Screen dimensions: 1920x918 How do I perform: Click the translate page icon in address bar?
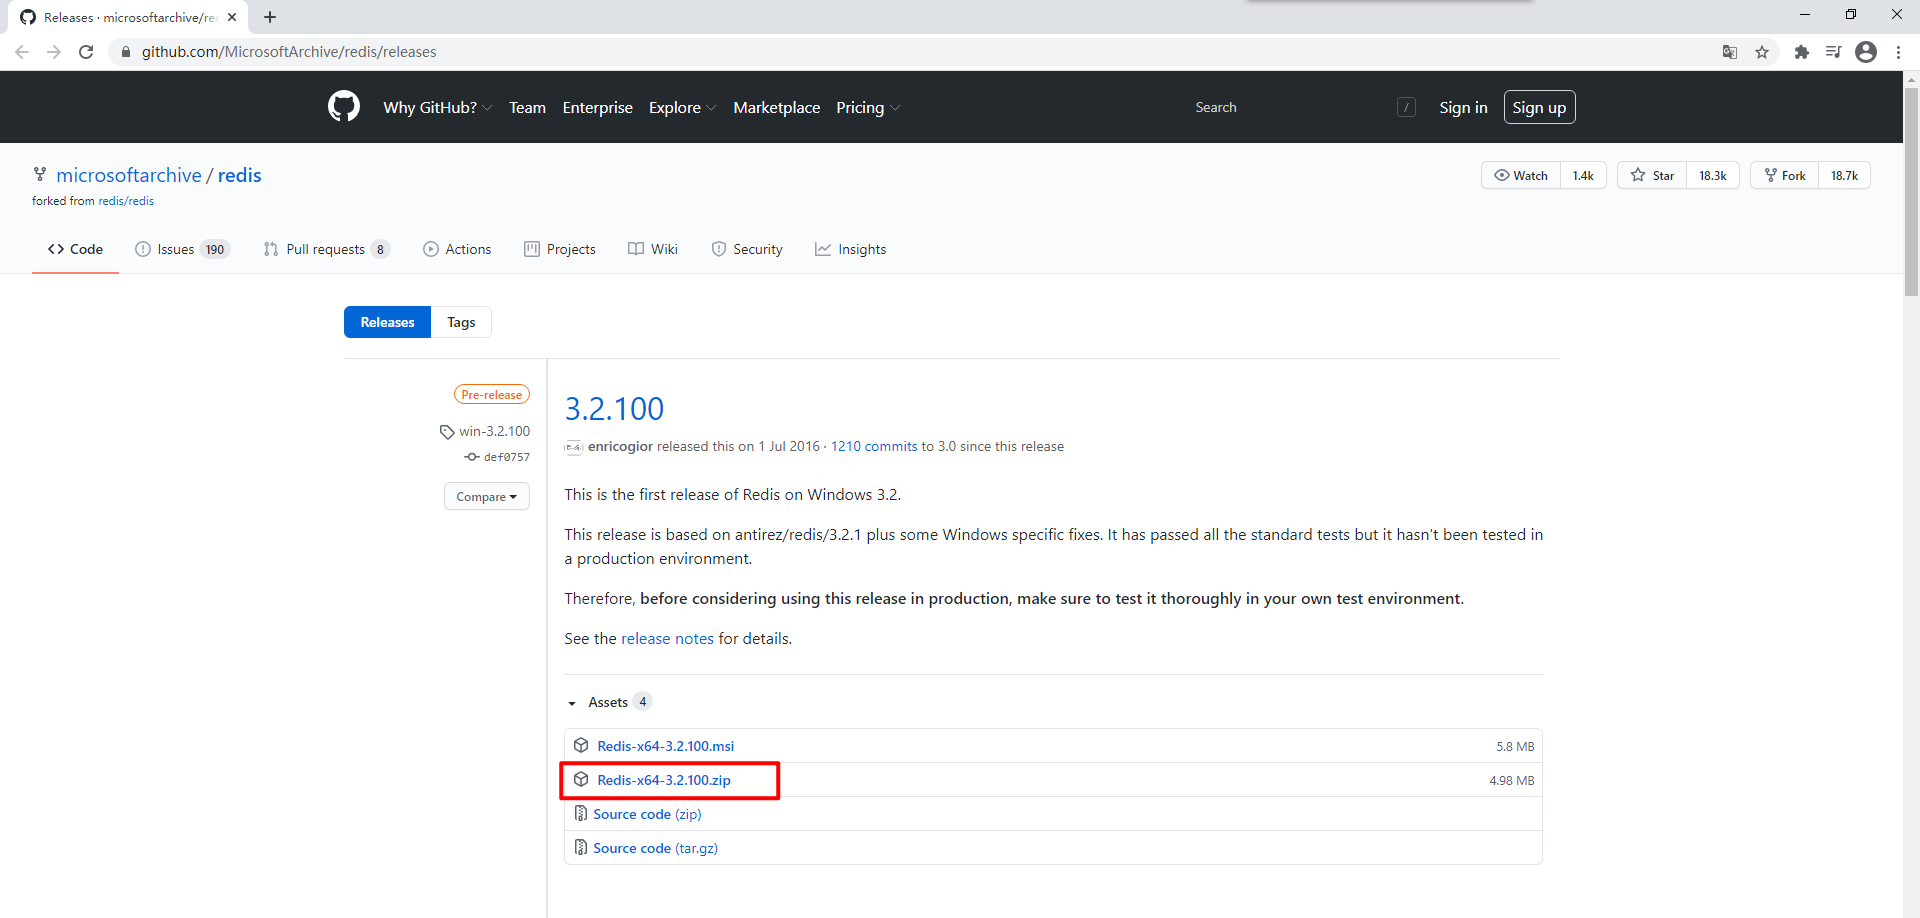[x=1730, y=52]
